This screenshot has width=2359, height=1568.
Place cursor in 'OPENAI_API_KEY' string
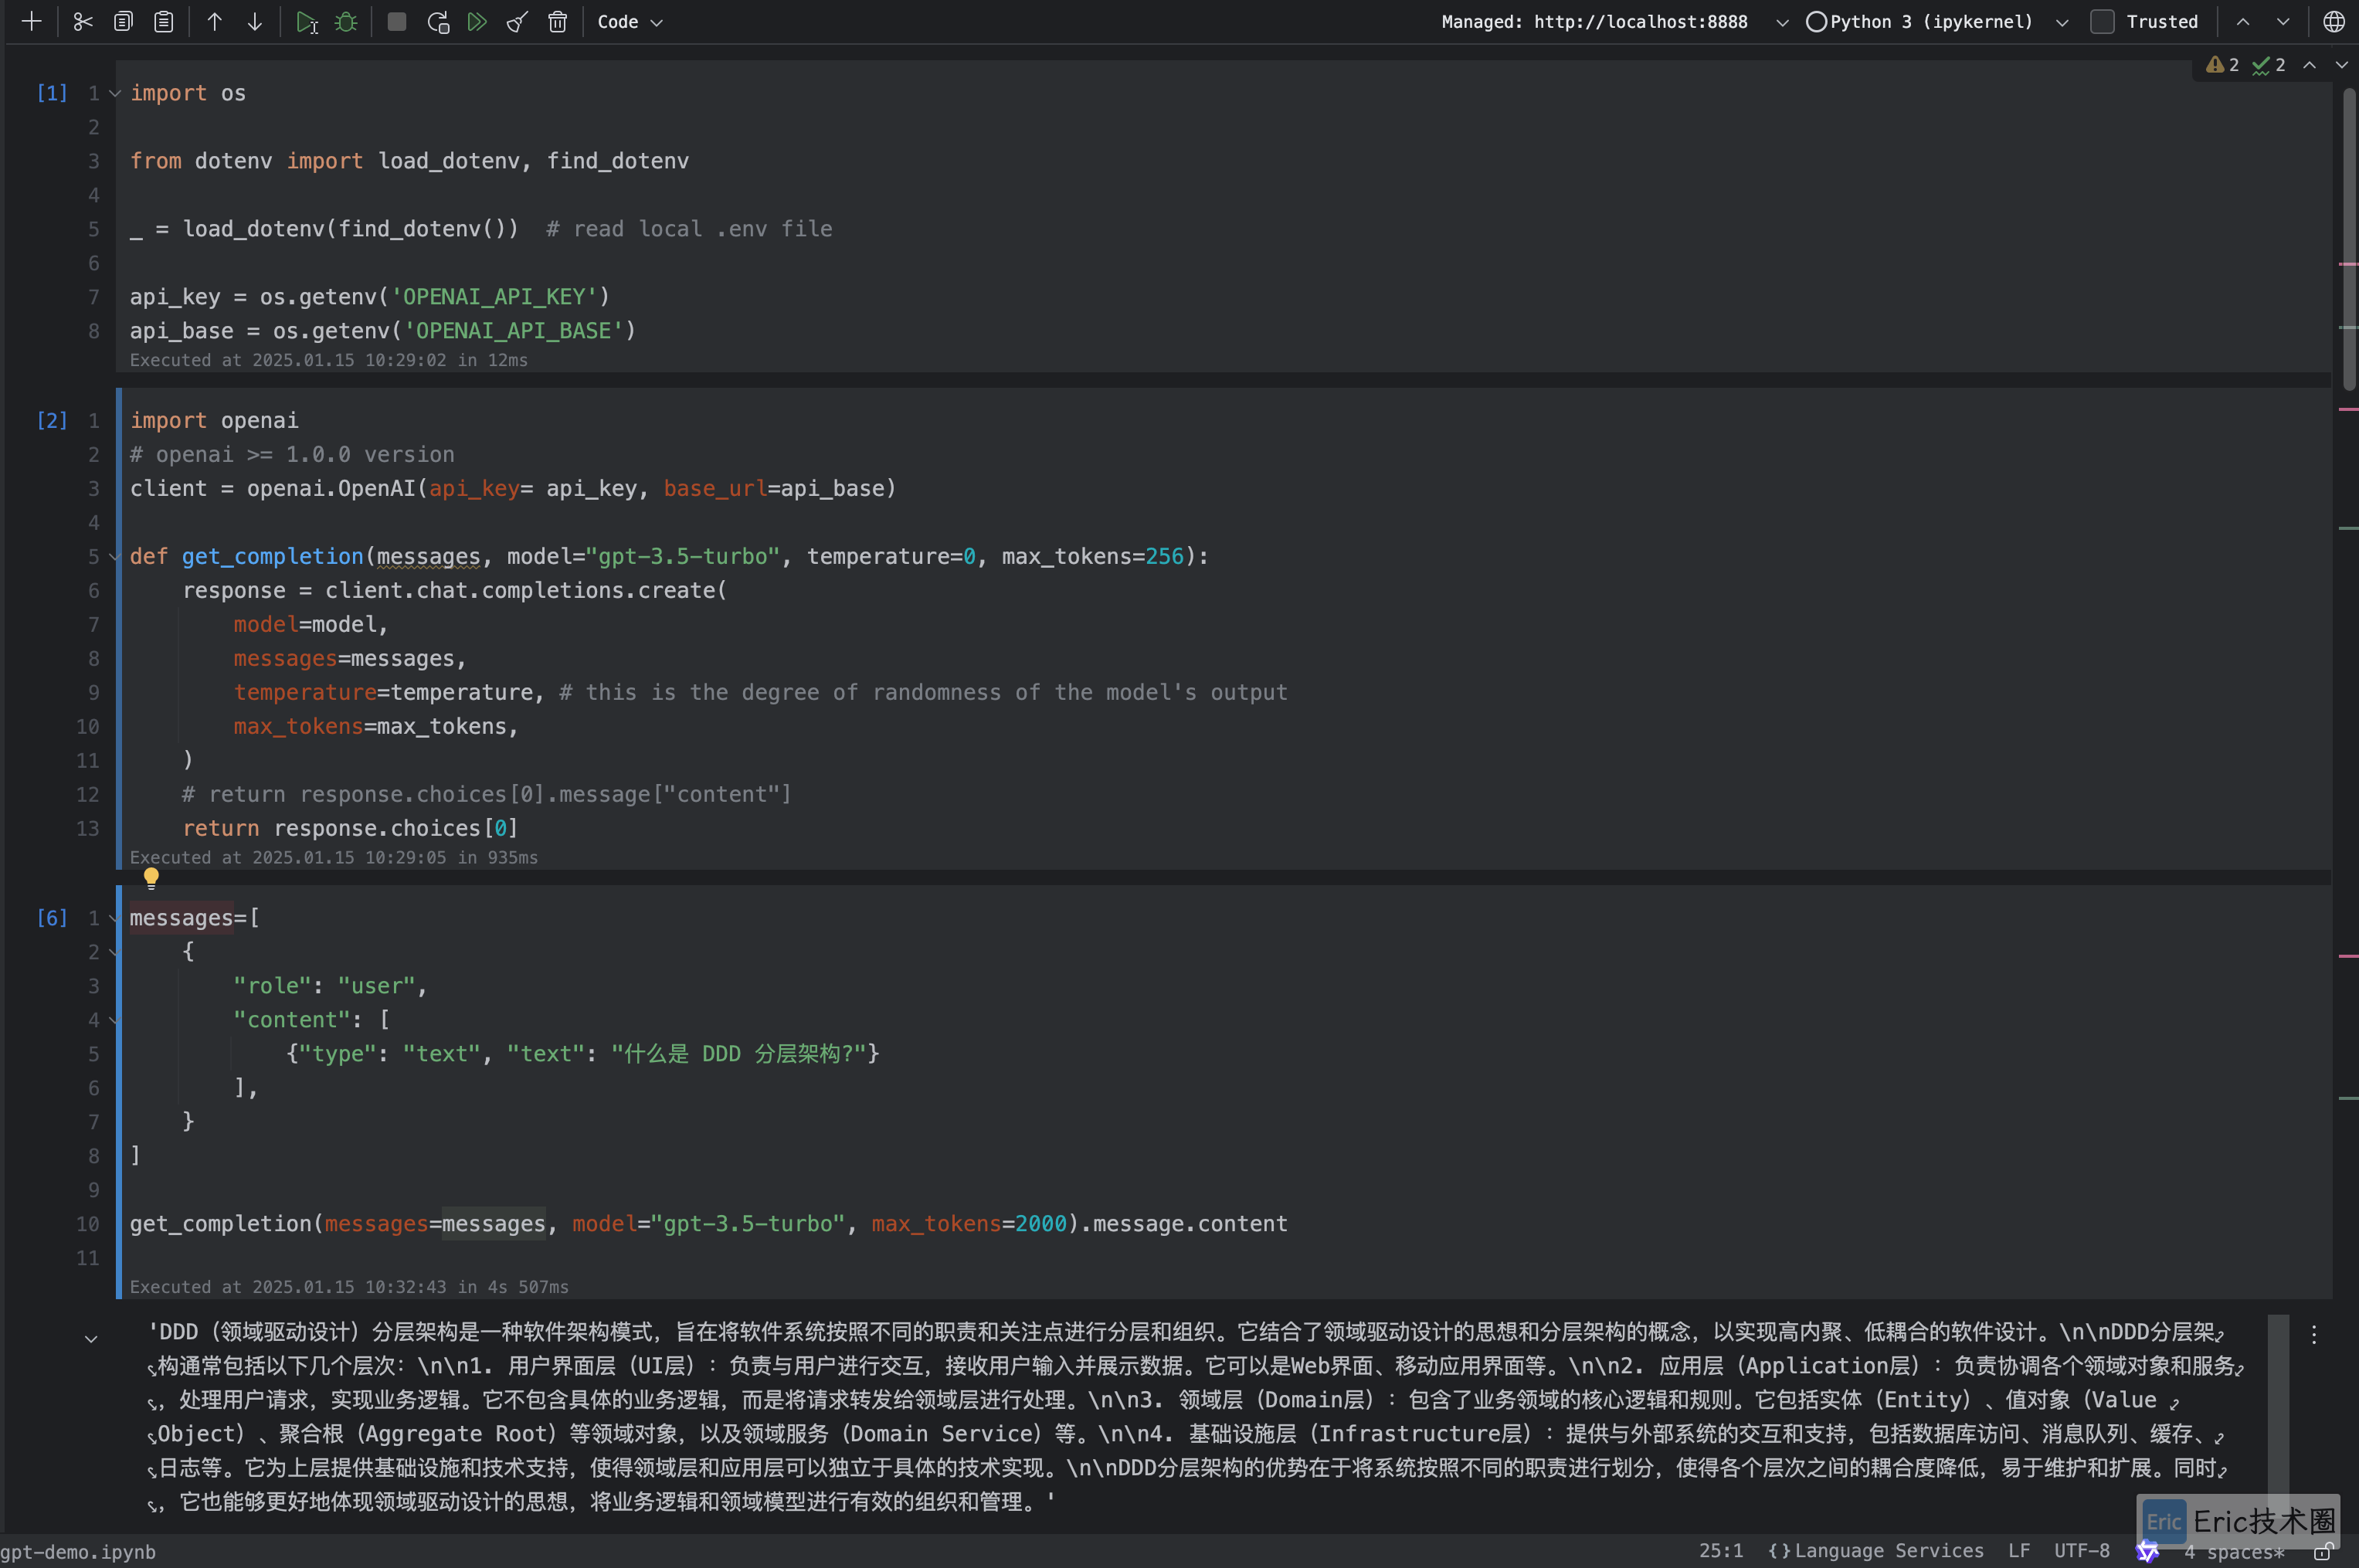494,297
